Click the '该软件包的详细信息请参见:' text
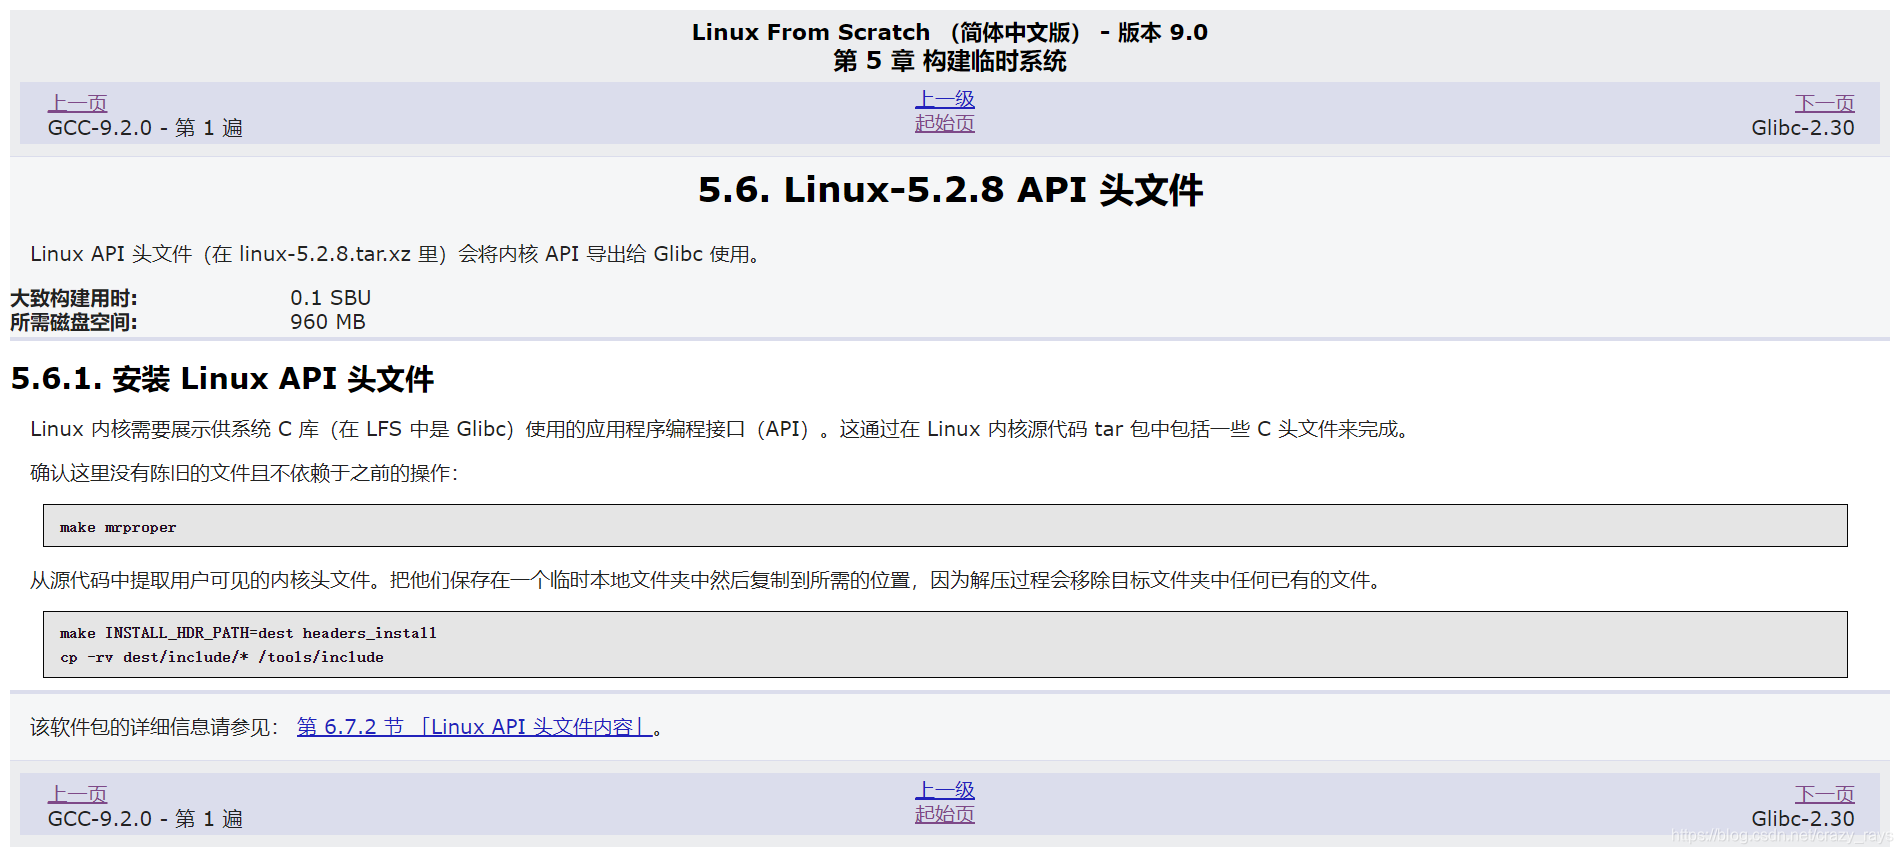Image resolution: width=1903 pixels, height=854 pixels. pos(154,727)
